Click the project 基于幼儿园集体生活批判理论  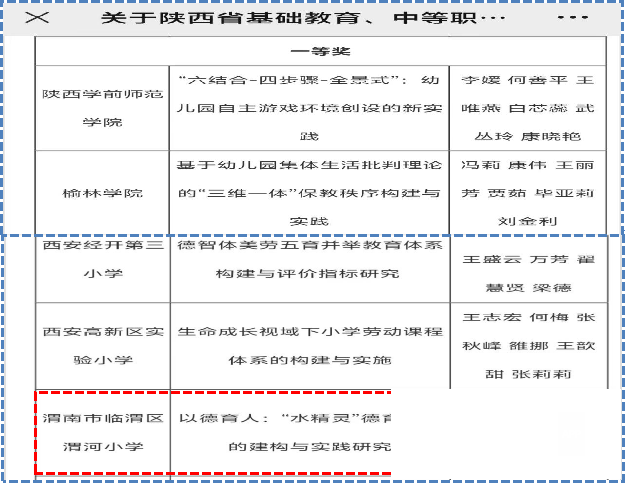[309, 193]
